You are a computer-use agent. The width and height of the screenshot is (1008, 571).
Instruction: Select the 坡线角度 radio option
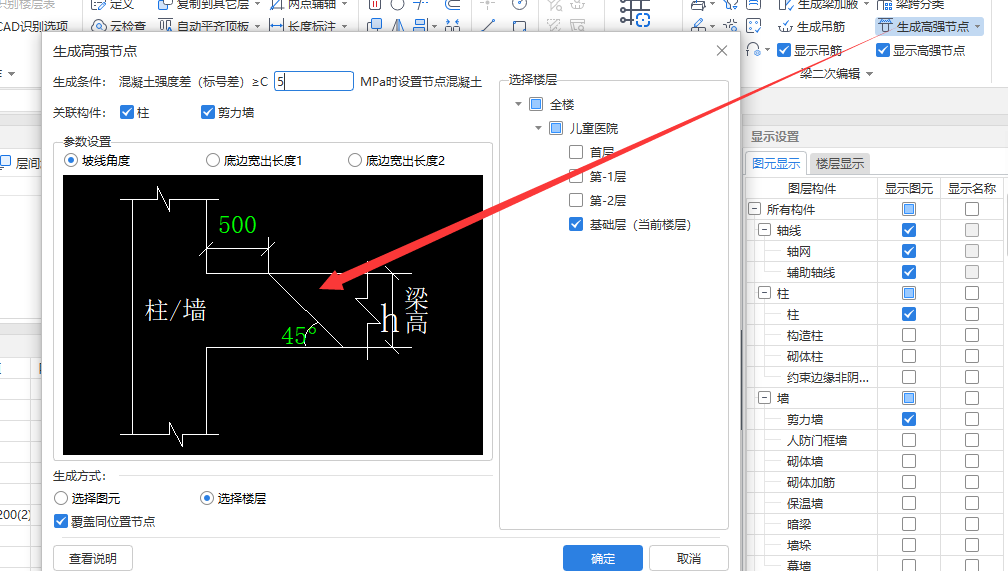pos(71,160)
